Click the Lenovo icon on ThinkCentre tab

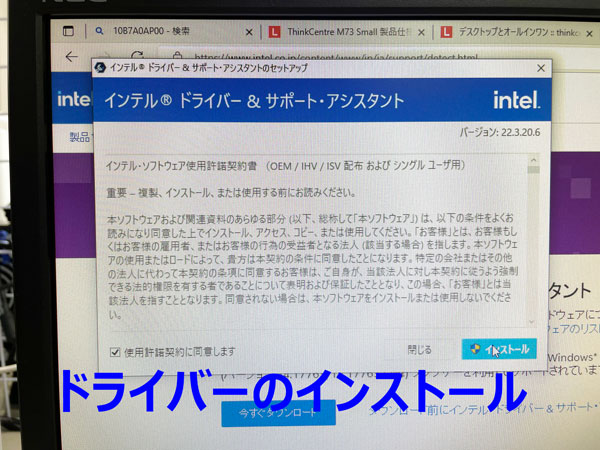click(274, 32)
